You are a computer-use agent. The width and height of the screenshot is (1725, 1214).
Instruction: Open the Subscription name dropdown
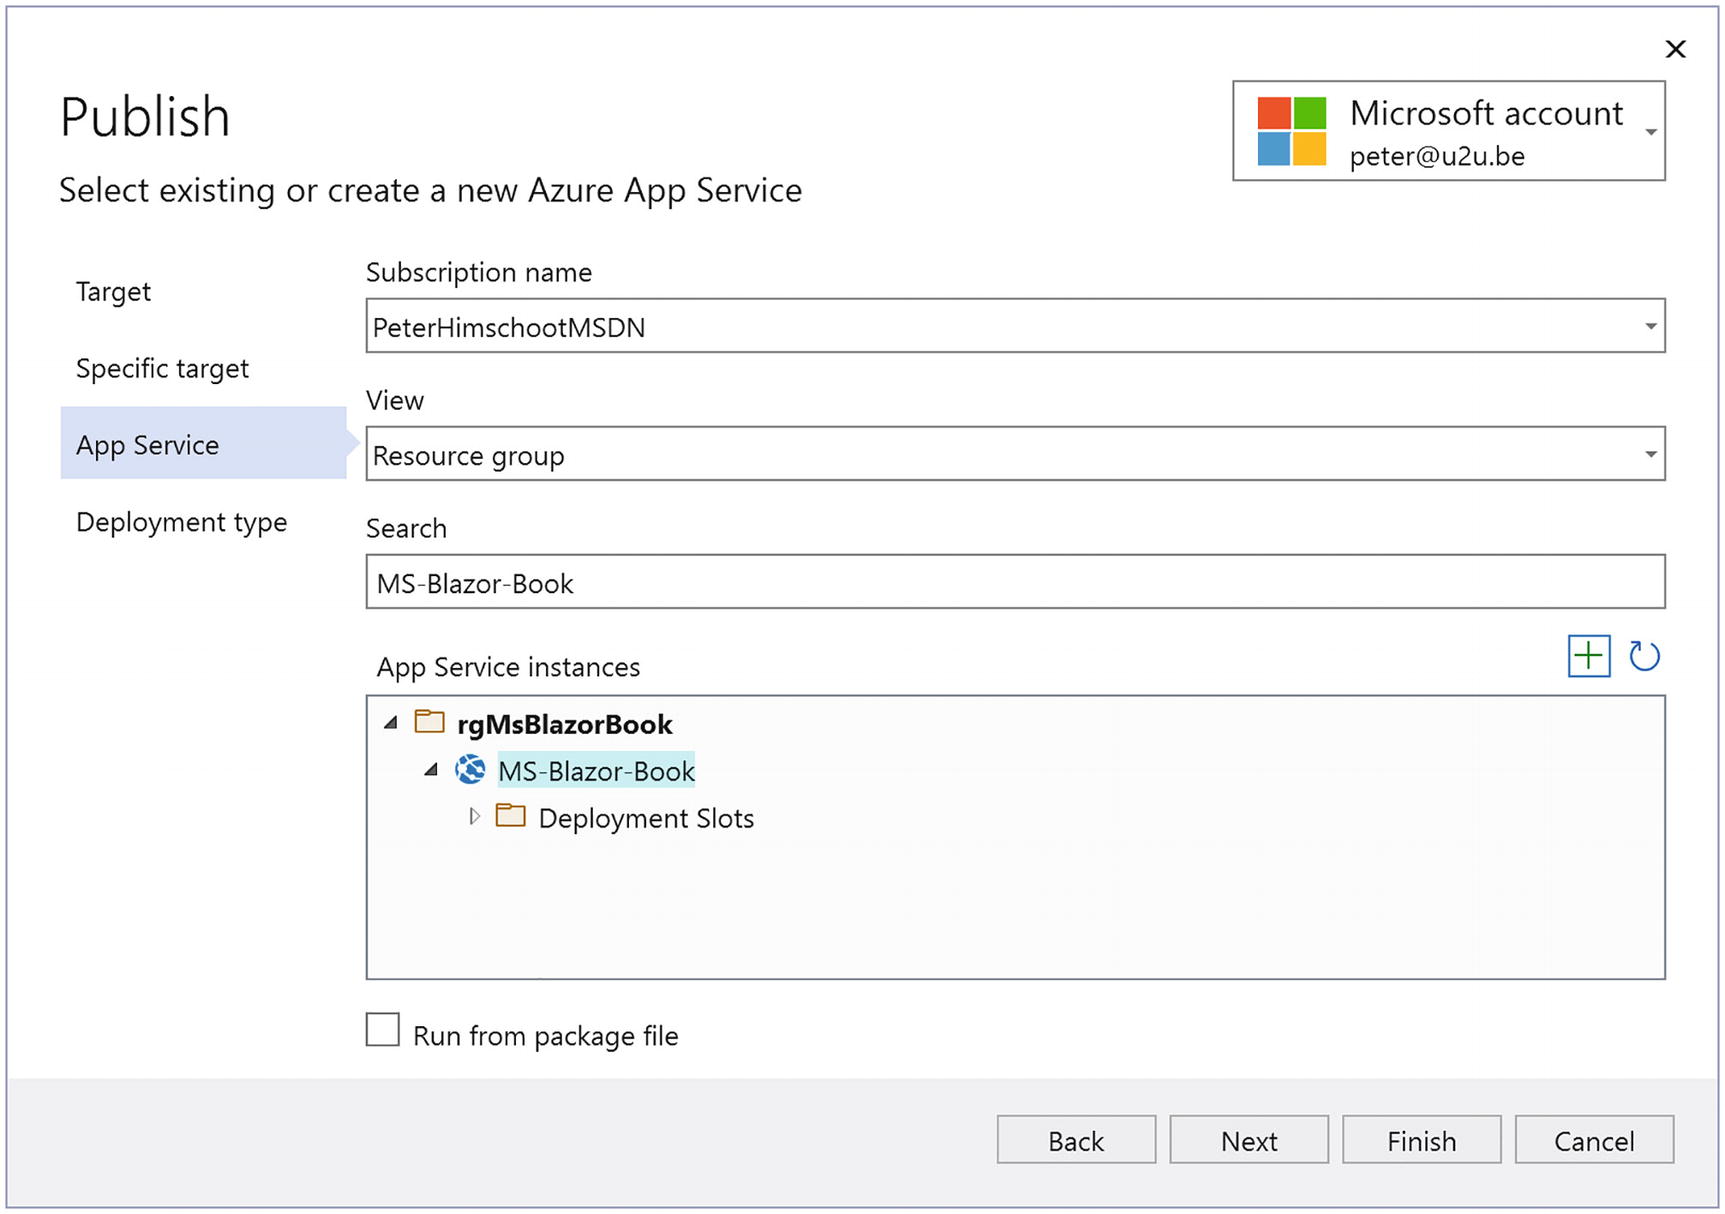tap(1649, 326)
